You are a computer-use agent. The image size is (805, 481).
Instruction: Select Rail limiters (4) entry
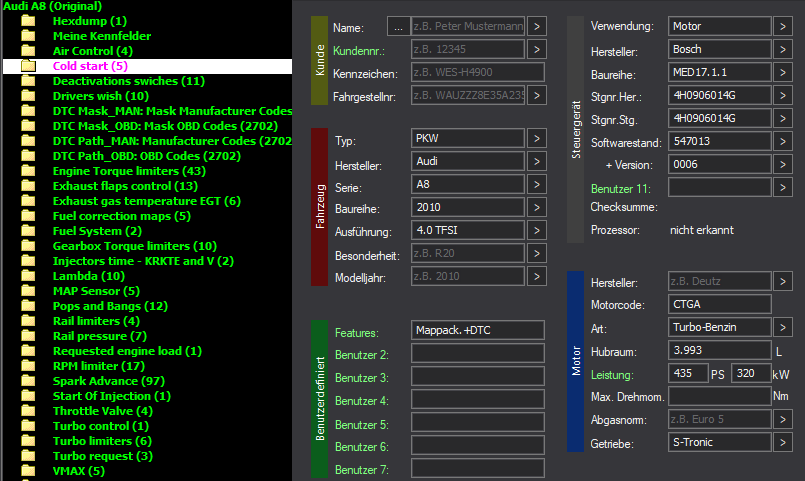97,321
